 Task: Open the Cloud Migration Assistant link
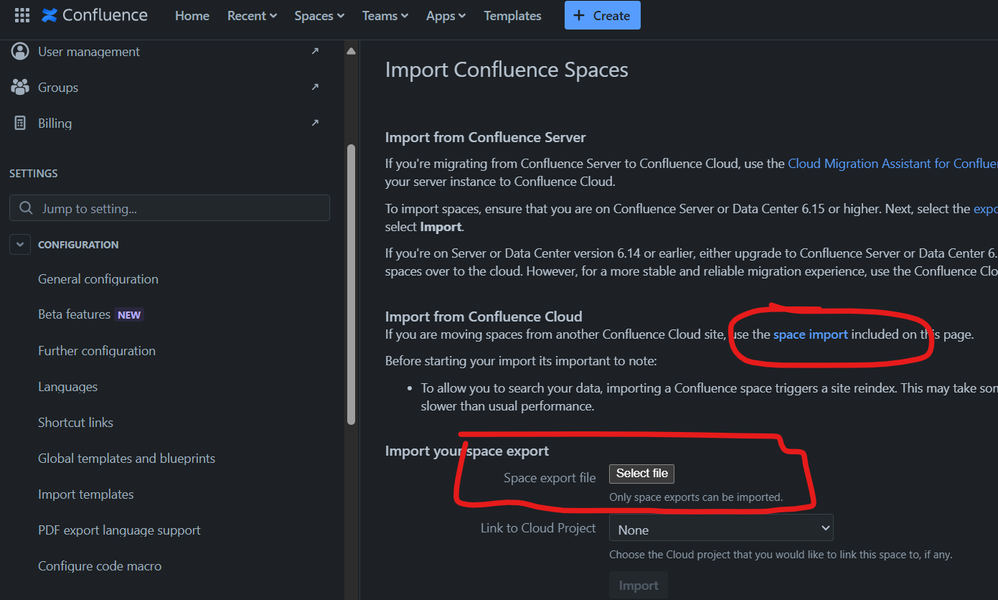pos(889,163)
